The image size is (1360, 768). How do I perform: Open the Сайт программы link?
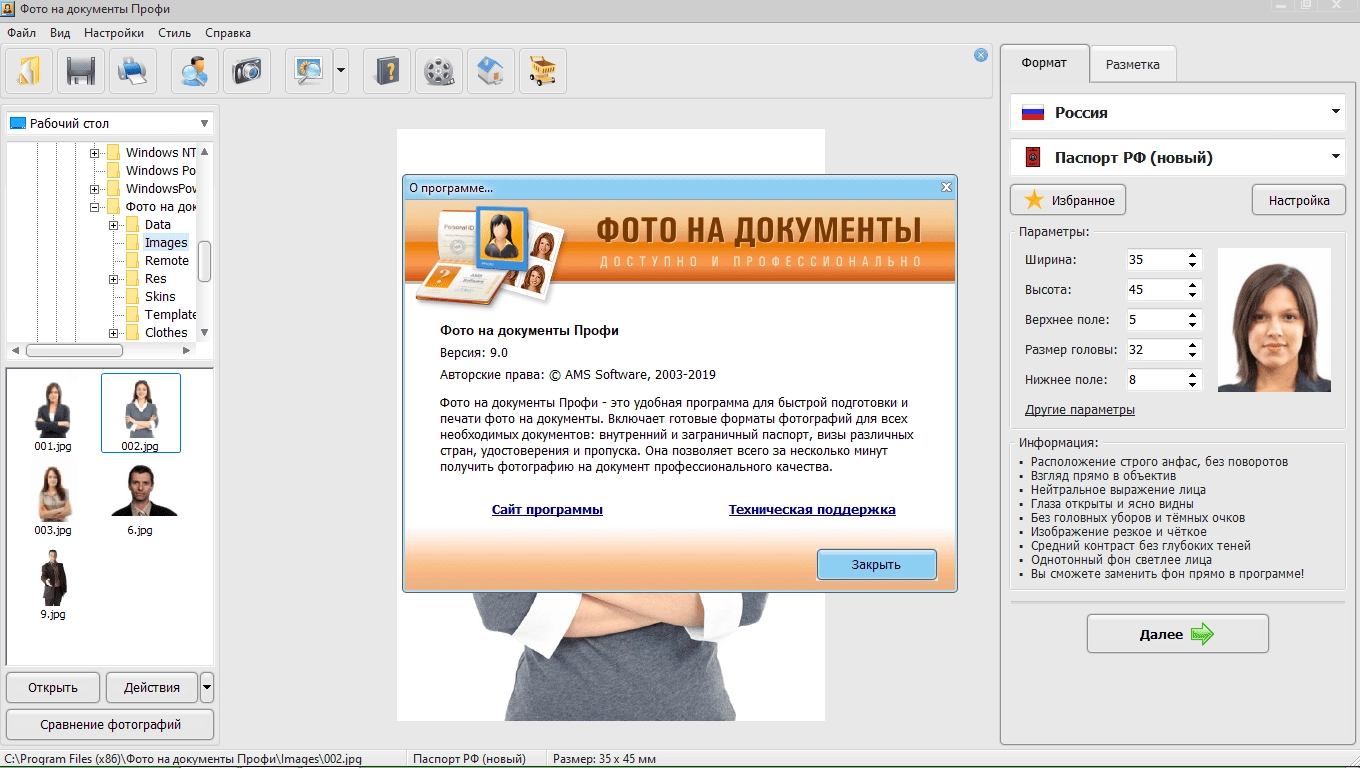point(547,509)
